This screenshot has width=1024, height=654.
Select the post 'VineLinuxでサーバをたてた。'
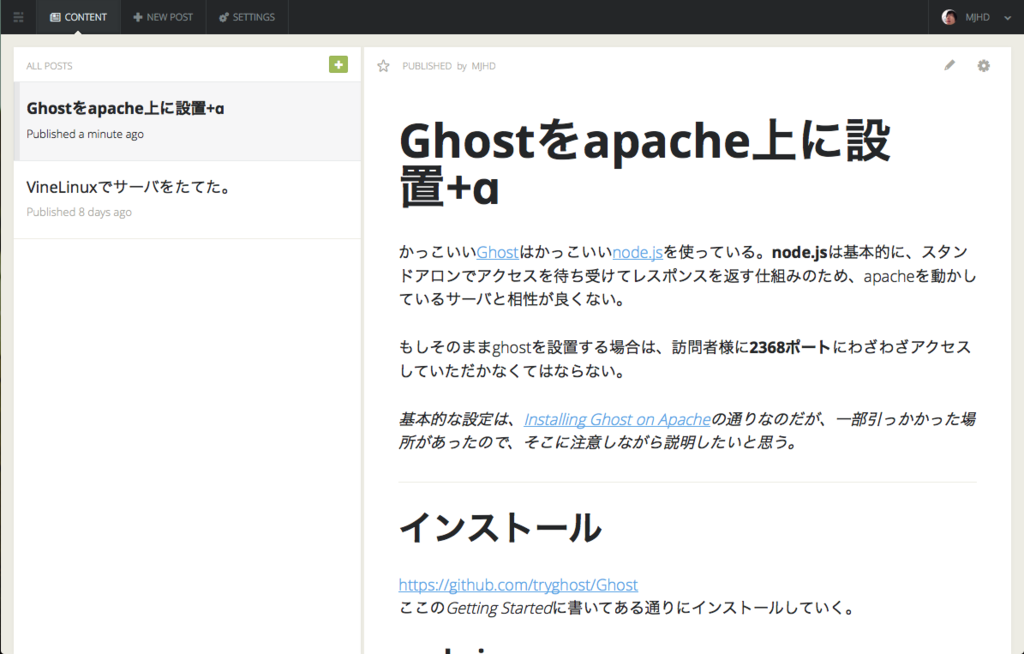click(x=187, y=199)
